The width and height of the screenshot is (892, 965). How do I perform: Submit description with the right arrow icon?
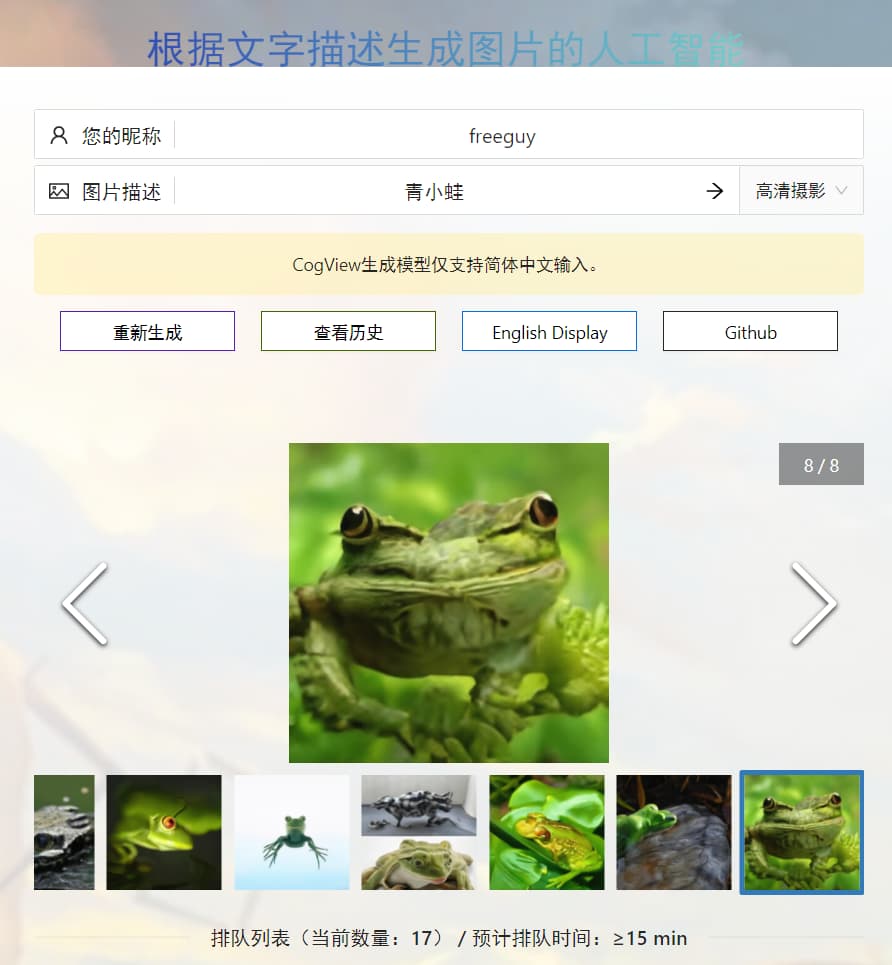714,191
